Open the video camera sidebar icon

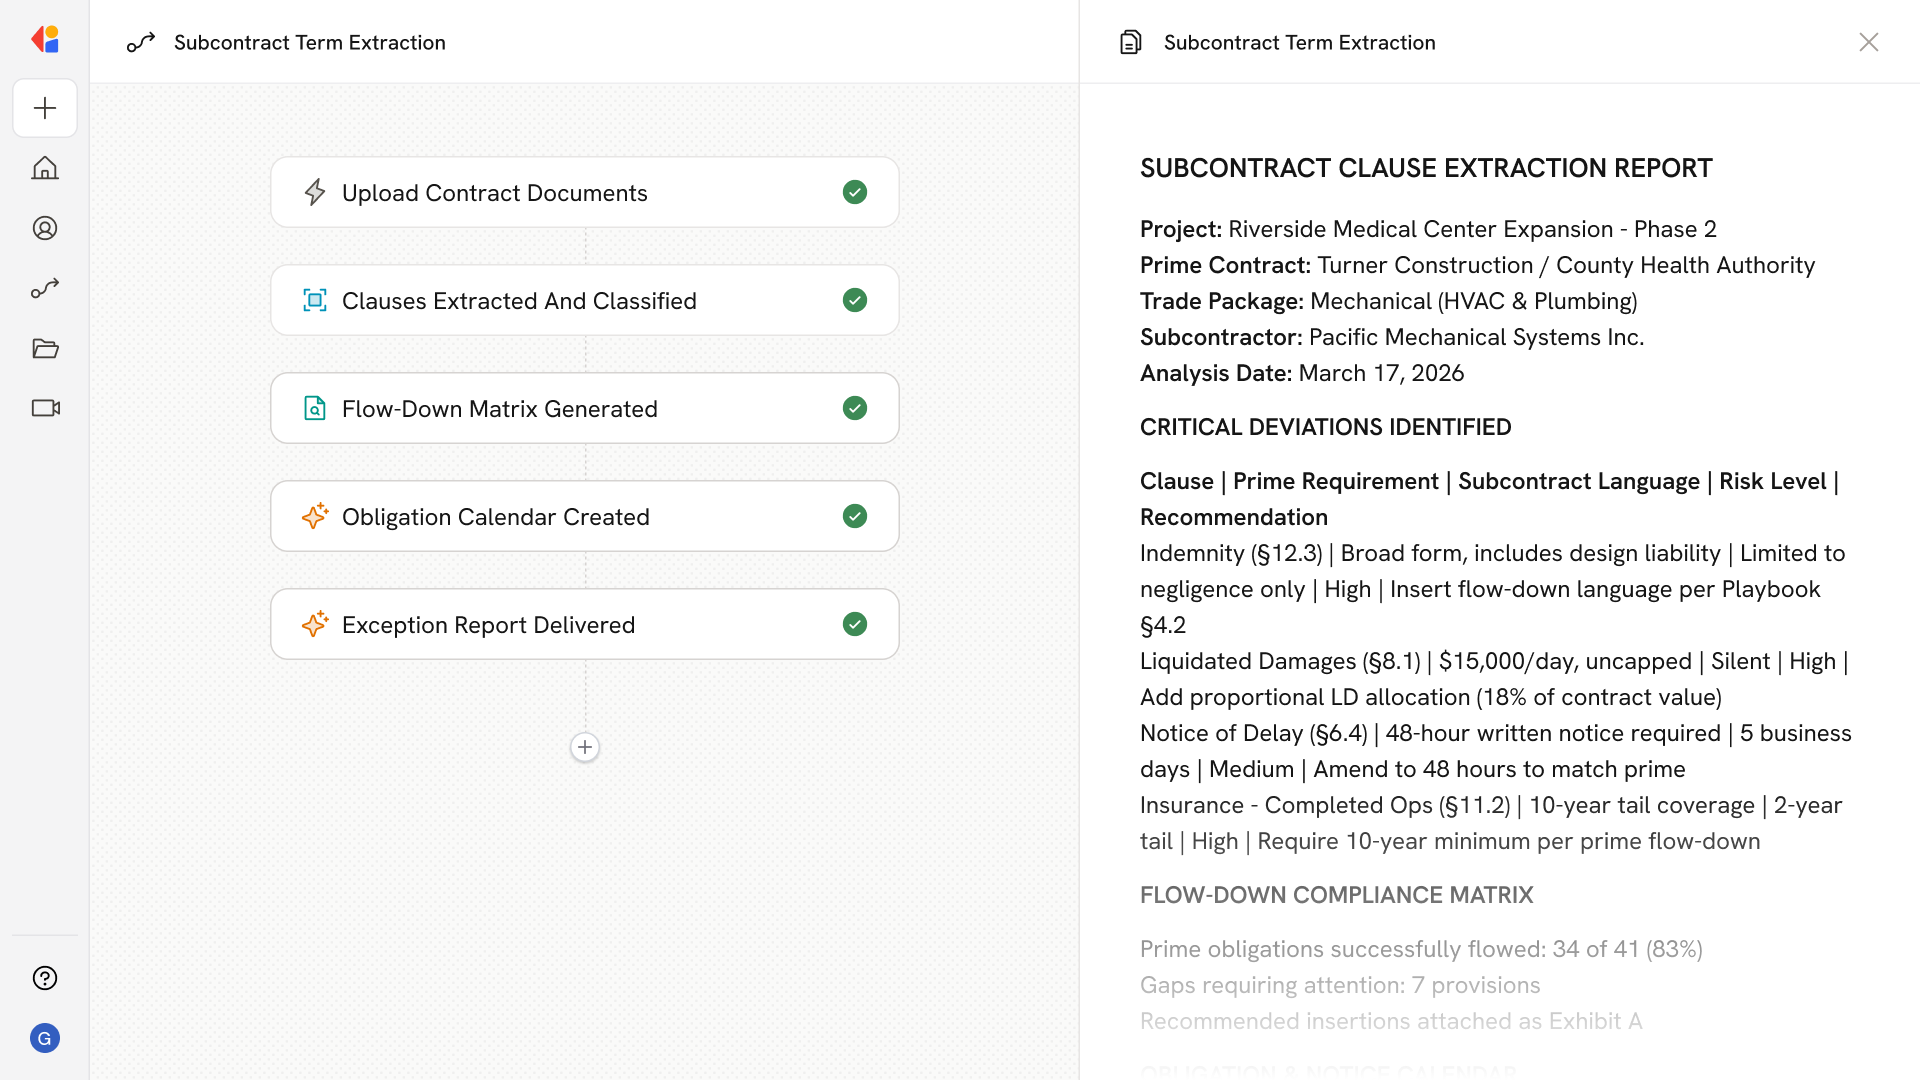pos(45,408)
